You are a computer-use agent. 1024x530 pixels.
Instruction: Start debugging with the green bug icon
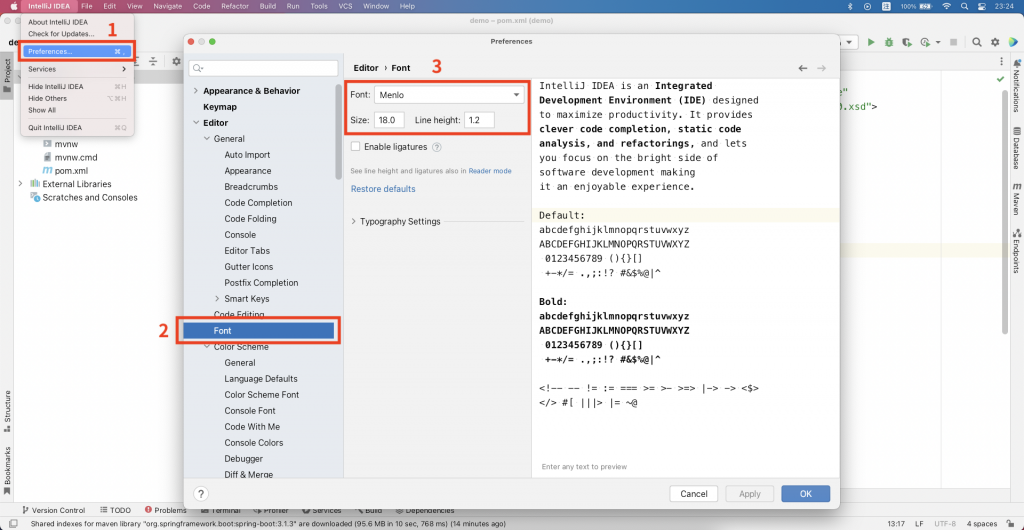pyautogui.click(x=889, y=42)
